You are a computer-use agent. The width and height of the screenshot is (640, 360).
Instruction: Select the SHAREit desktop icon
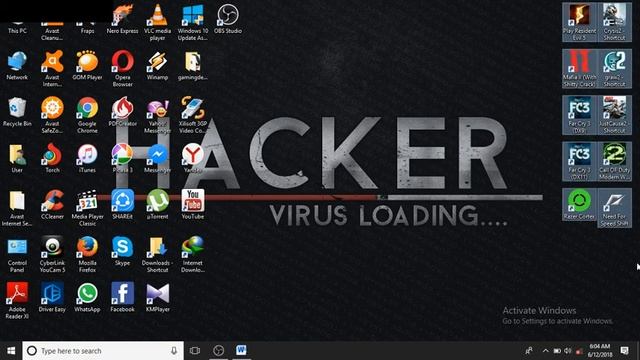[x=122, y=205]
